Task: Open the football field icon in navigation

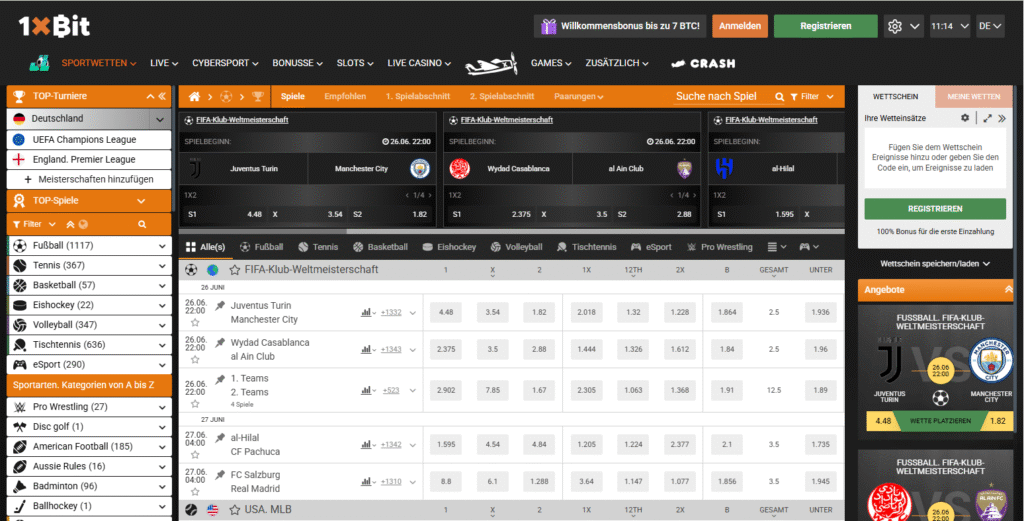Action: tap(40, 63)
